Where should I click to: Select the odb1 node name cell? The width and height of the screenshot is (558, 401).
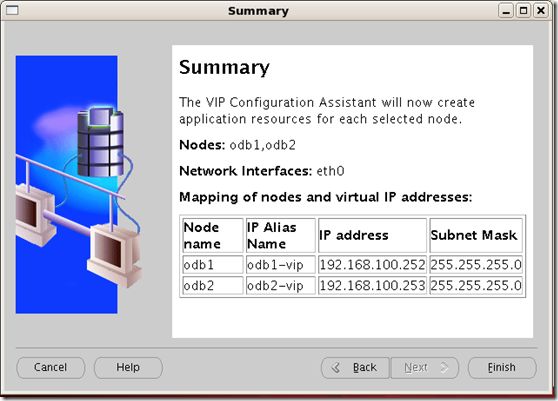coord(213,265)
